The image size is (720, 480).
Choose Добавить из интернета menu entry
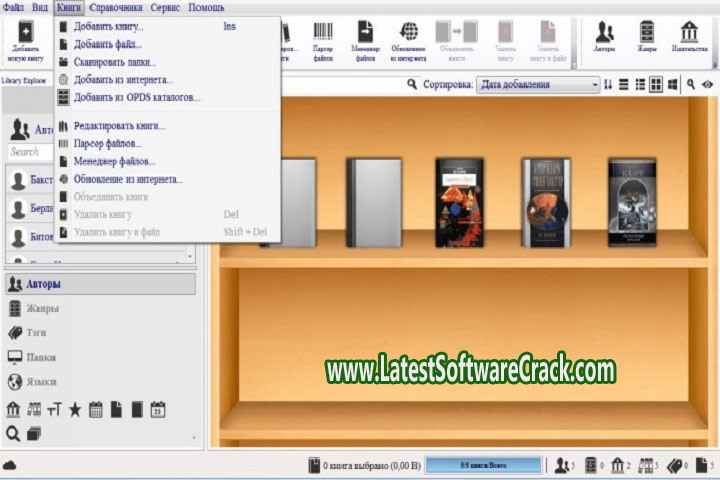tap(168, 80)
